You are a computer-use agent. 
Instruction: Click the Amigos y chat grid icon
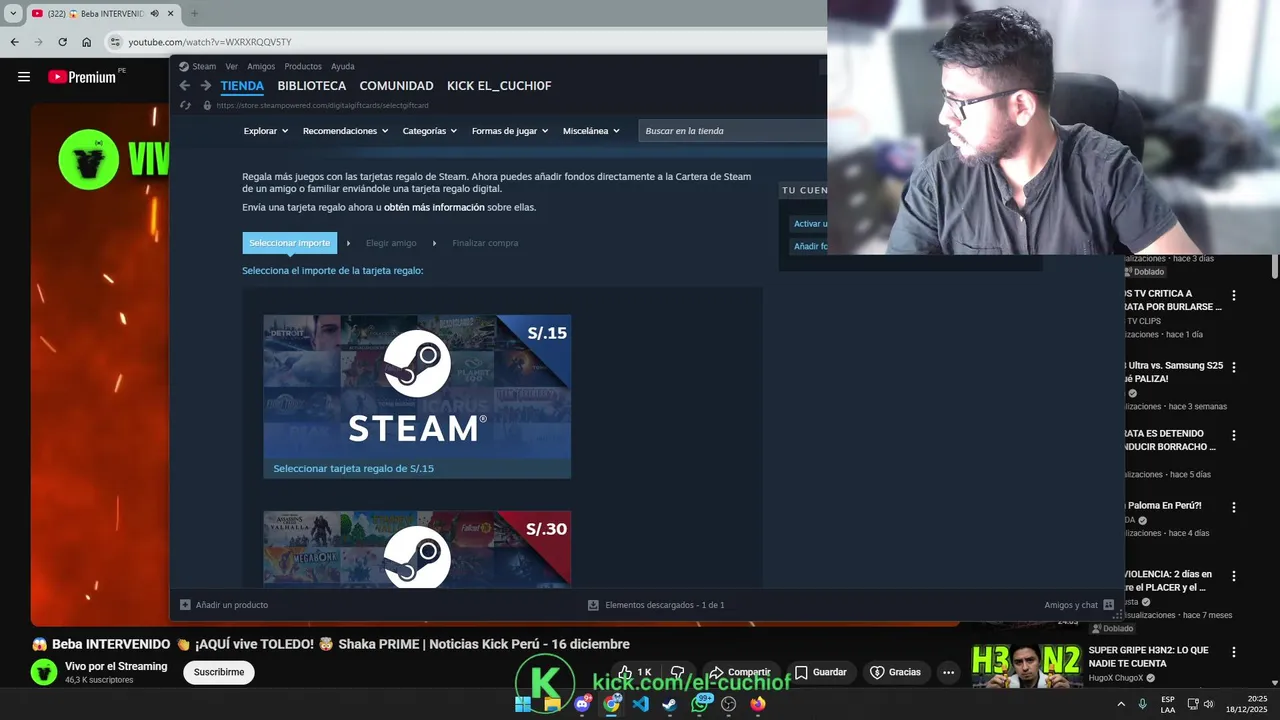pyautogui.click(x=1108, y=605)
